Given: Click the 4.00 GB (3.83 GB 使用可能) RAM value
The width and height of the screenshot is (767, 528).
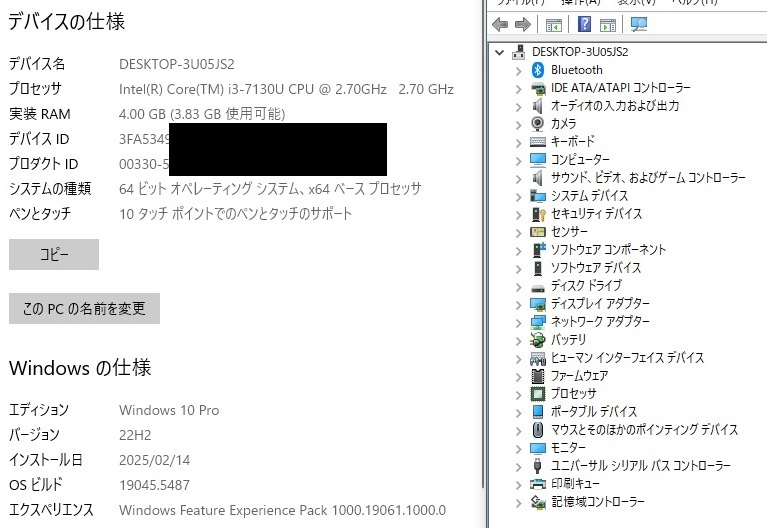Looking at the screenshot, I should (202, 114).
